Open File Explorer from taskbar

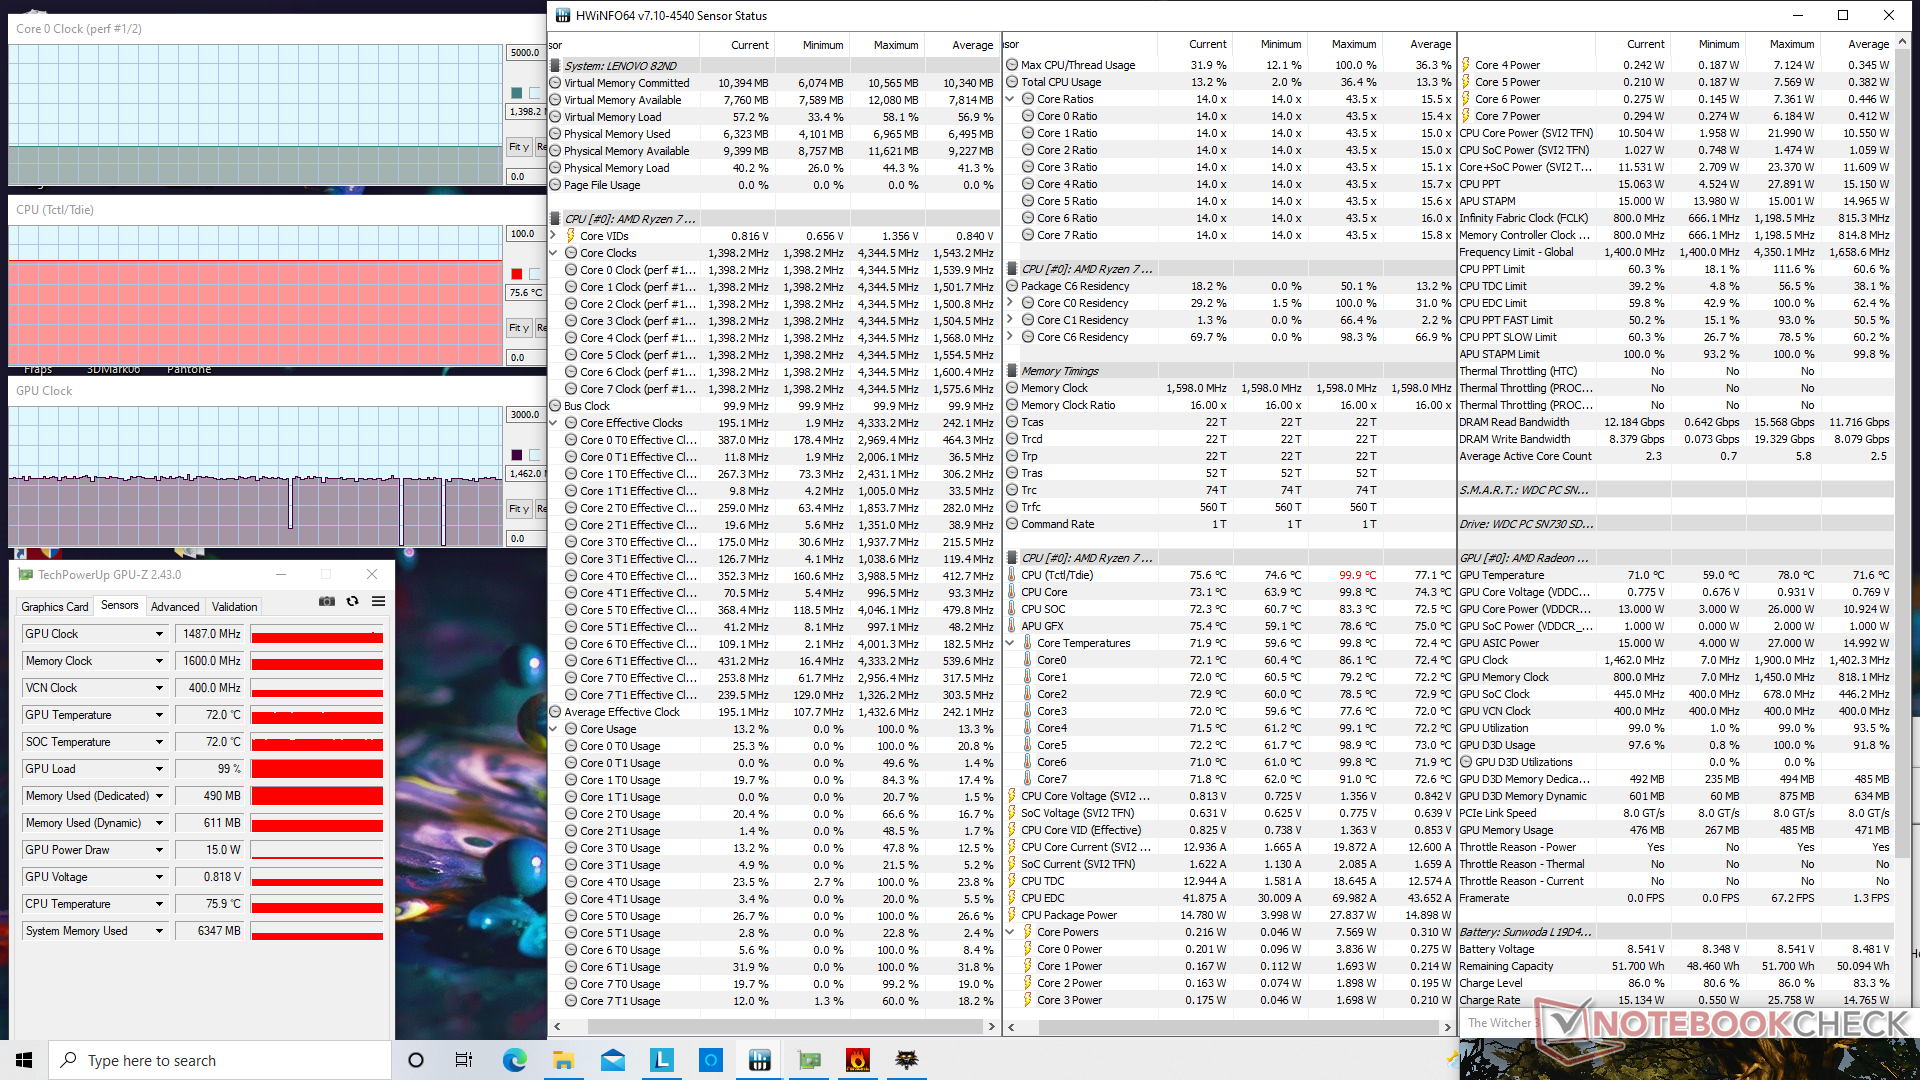[563, 1060]
